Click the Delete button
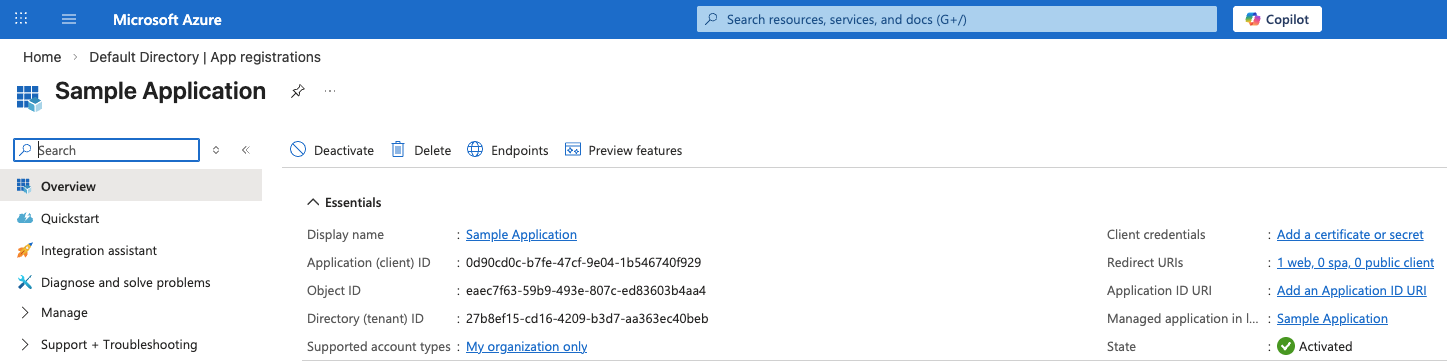1447x362 pixels. 421,150
